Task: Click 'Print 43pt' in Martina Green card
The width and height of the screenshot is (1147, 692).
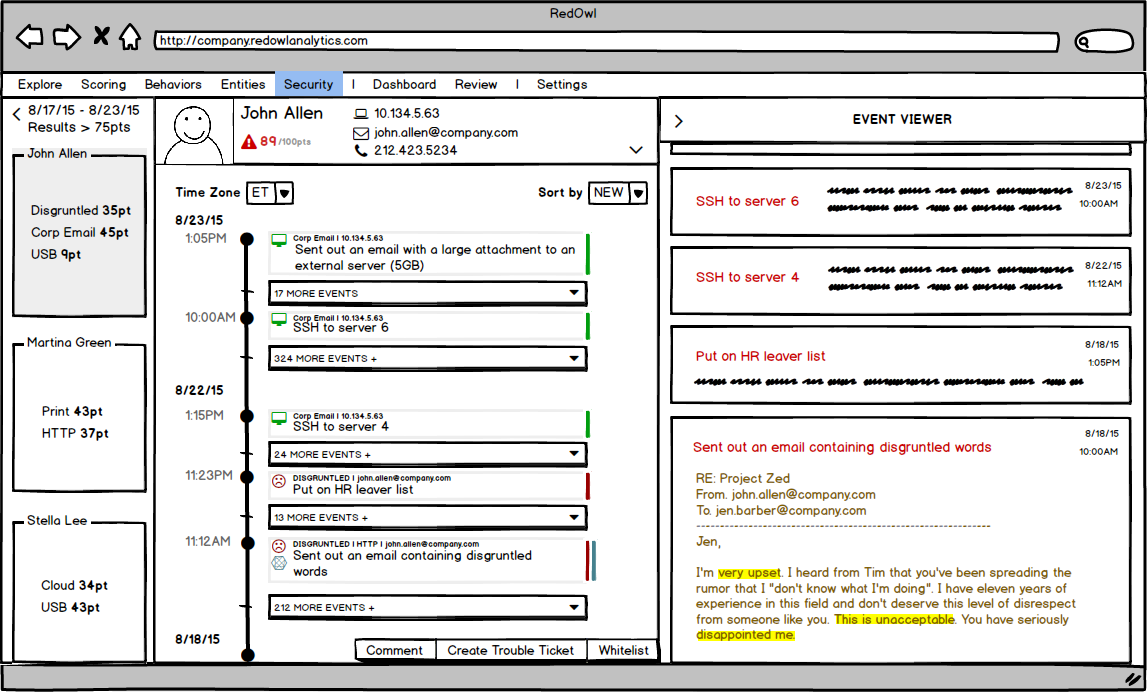Action: coord(72,412)
